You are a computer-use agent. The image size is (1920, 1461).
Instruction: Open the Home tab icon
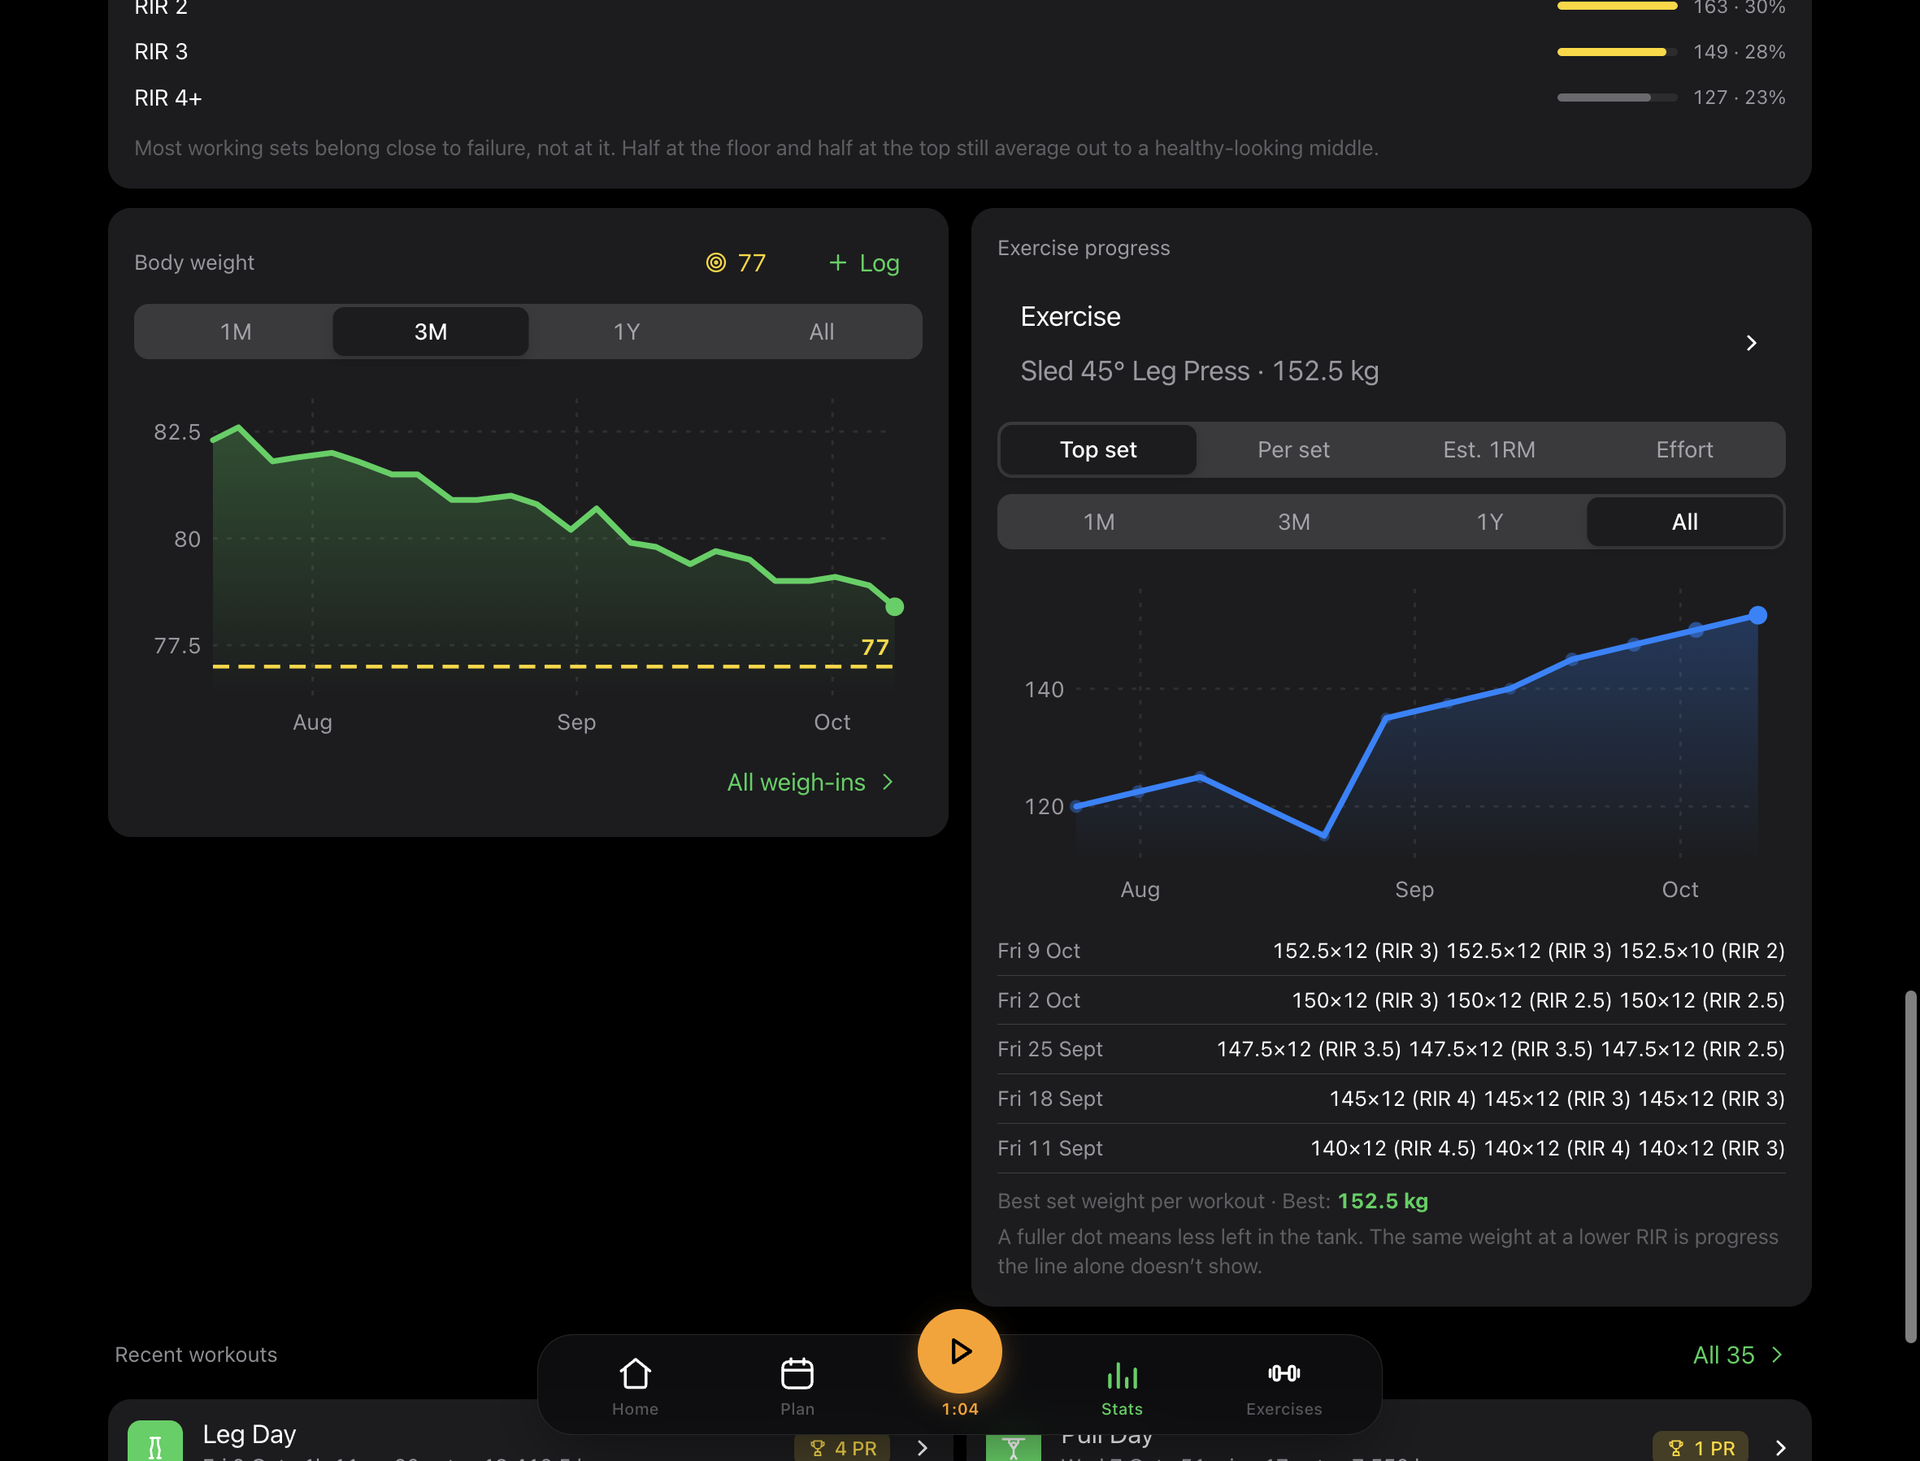[635, 1374]
